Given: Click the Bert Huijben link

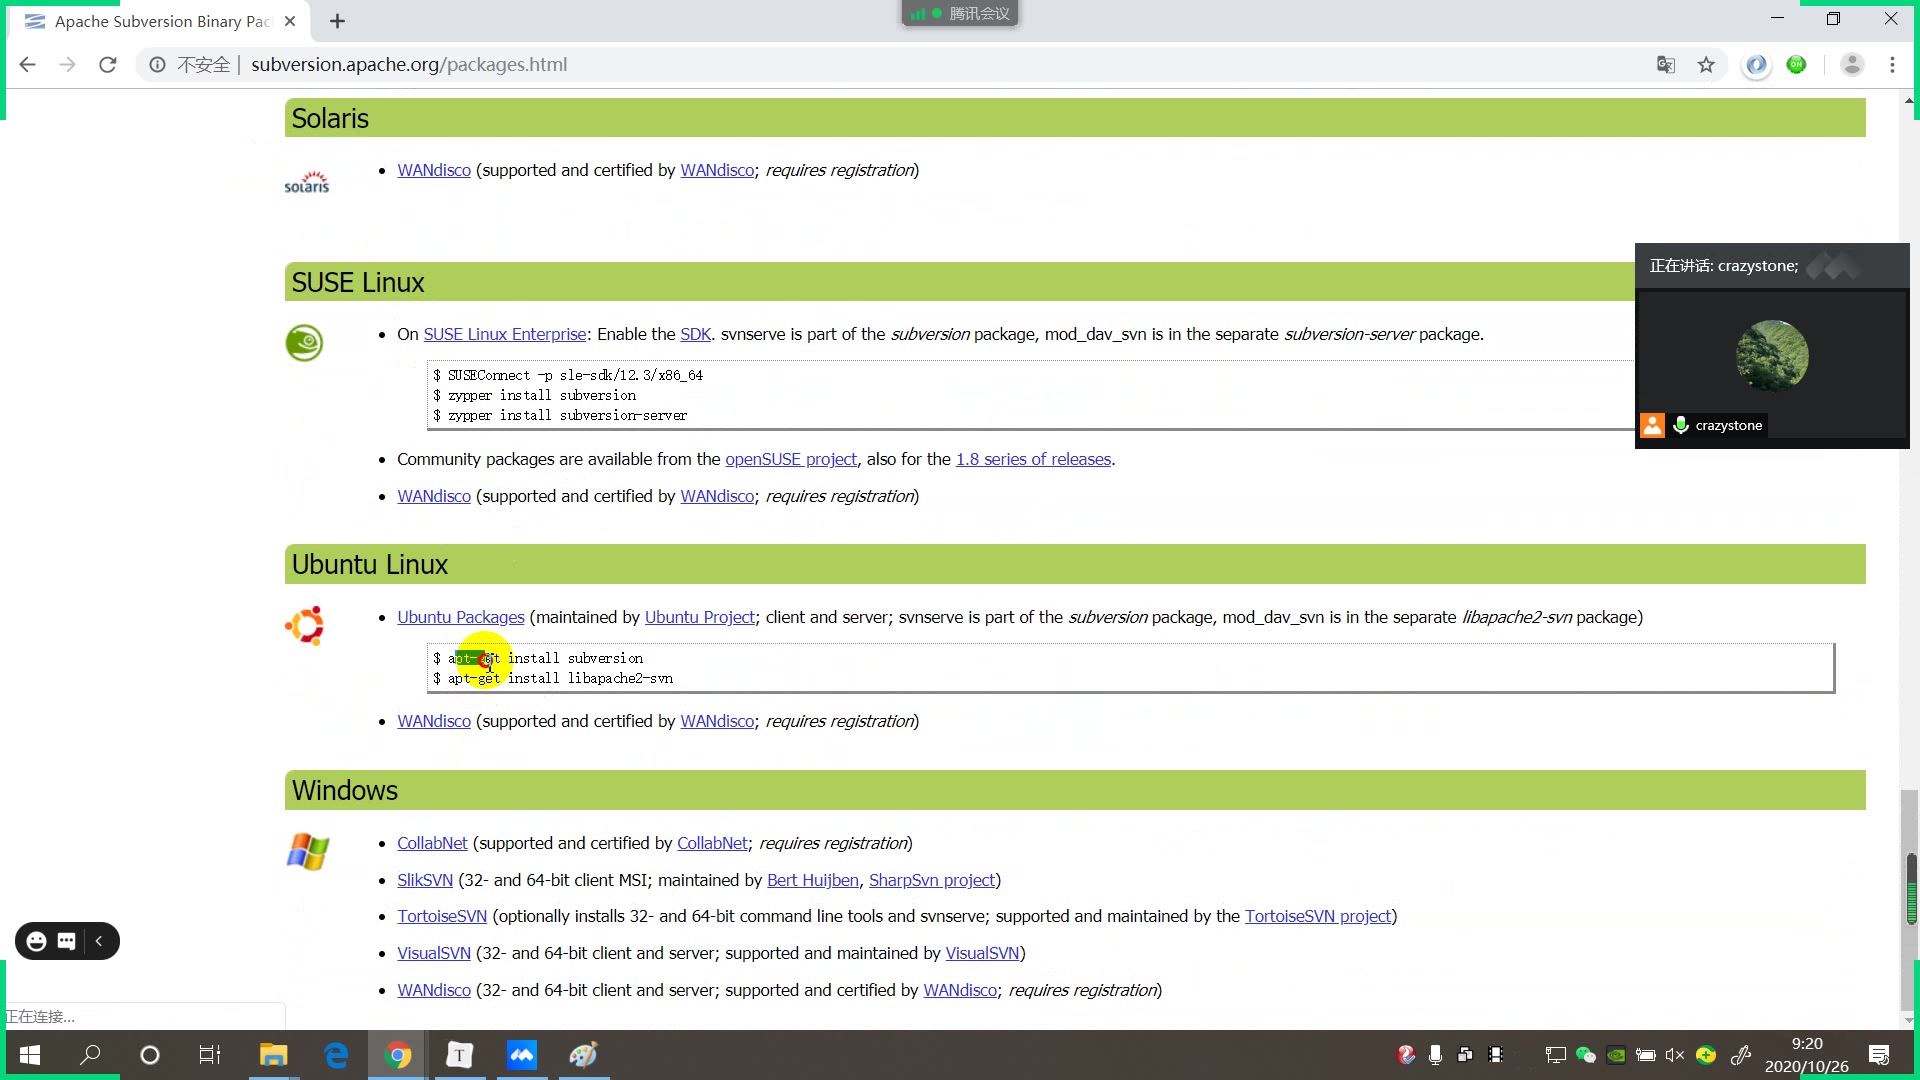Looking at the screenshot, I should pyautogui.click(x=812, y=881).
